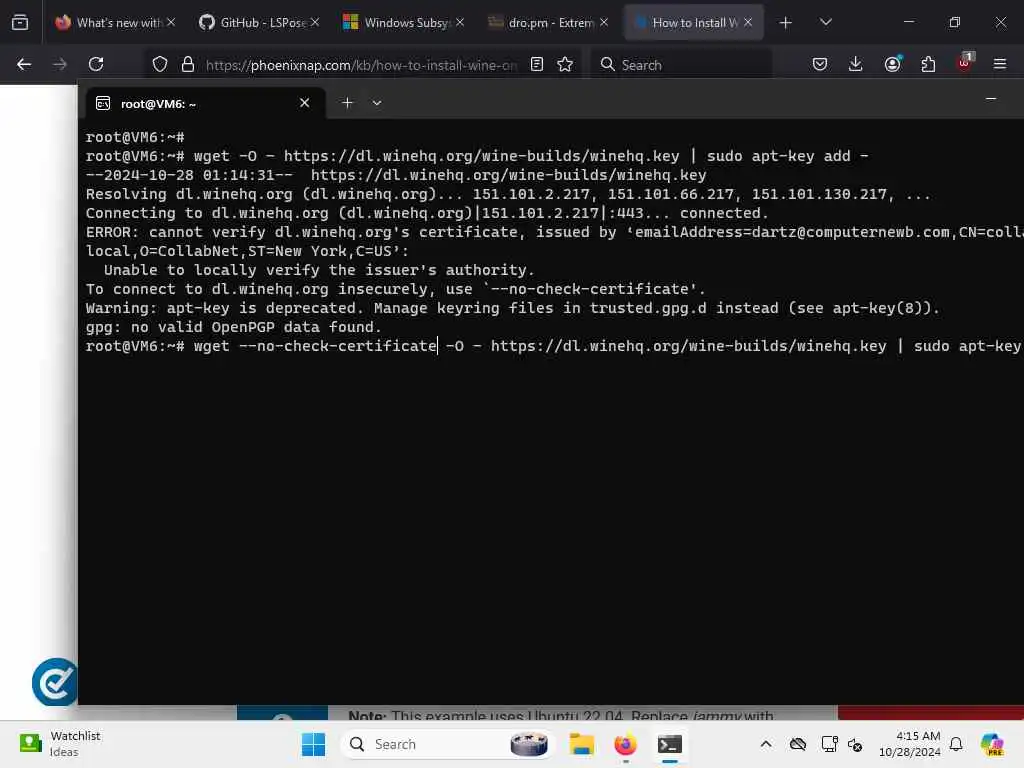Switch to dro.pm - Extreme tab
This screenshot has height=768, width=1024.
pyautogui.click(x=549, y=22)
